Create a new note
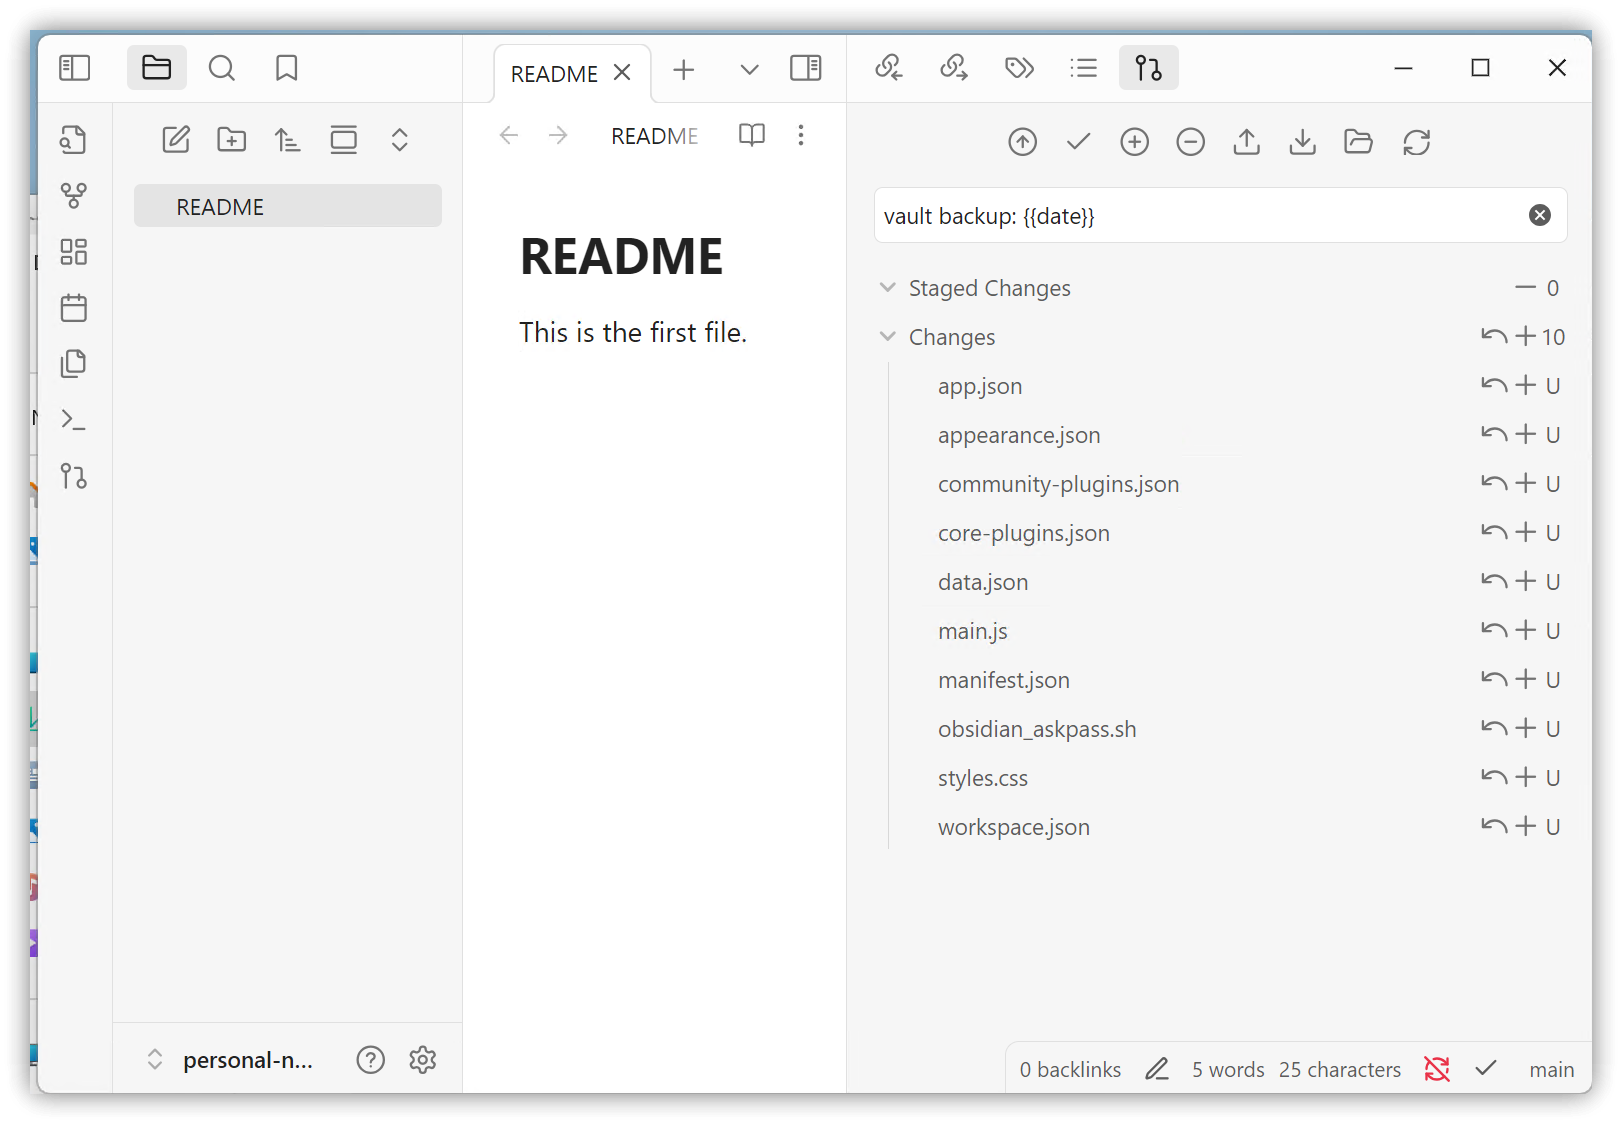The image size is (1622, 1124). (176, 140)
